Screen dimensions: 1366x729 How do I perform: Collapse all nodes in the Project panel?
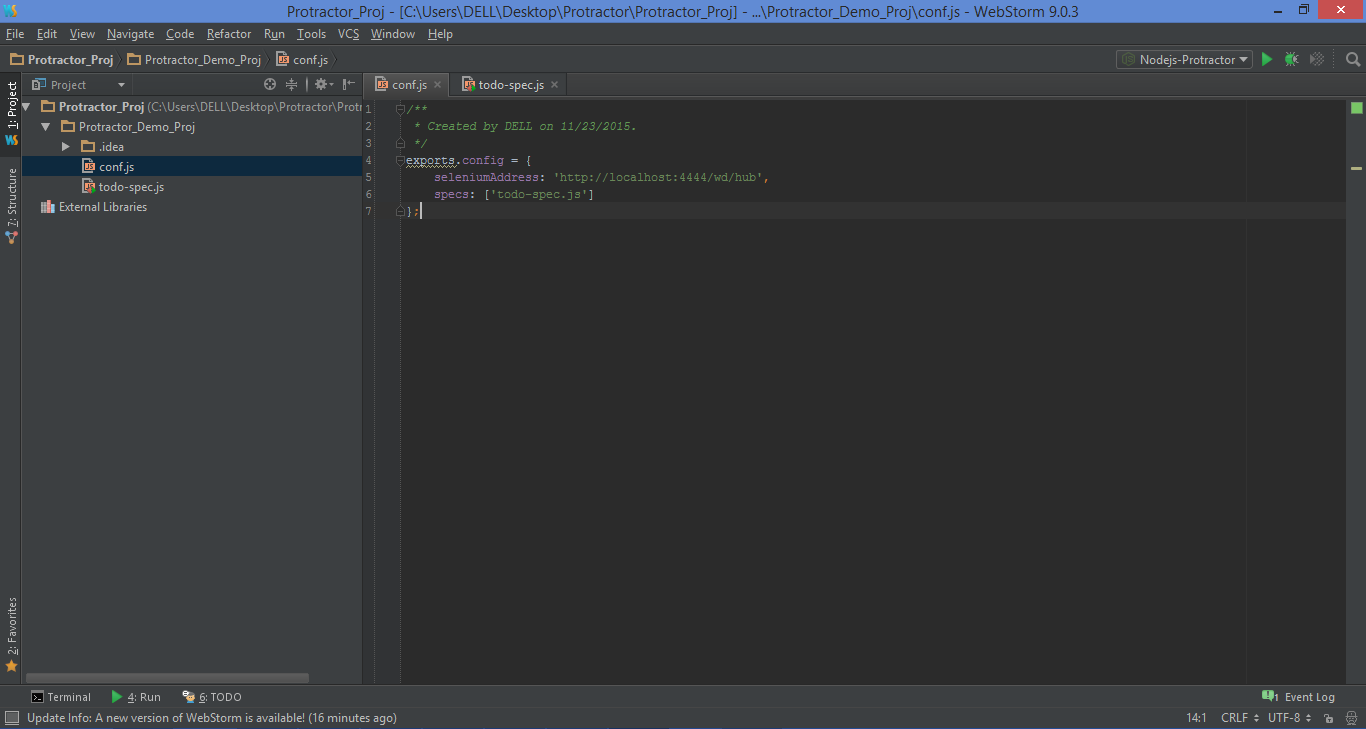pyautogui.click(x=291, y=84)
